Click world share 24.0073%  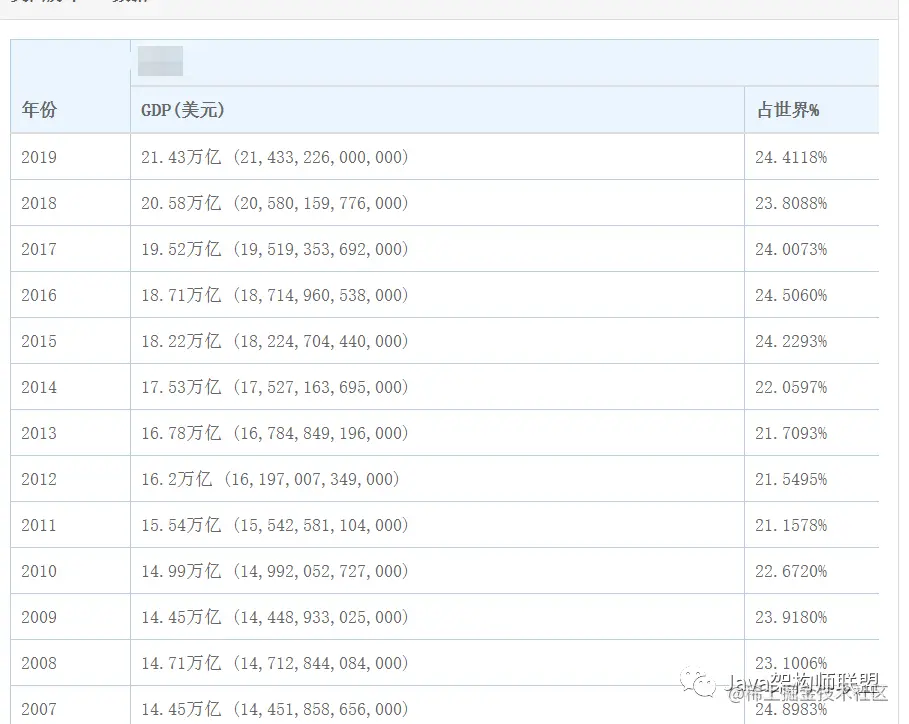pyautogui.click(x=791, y=249)
